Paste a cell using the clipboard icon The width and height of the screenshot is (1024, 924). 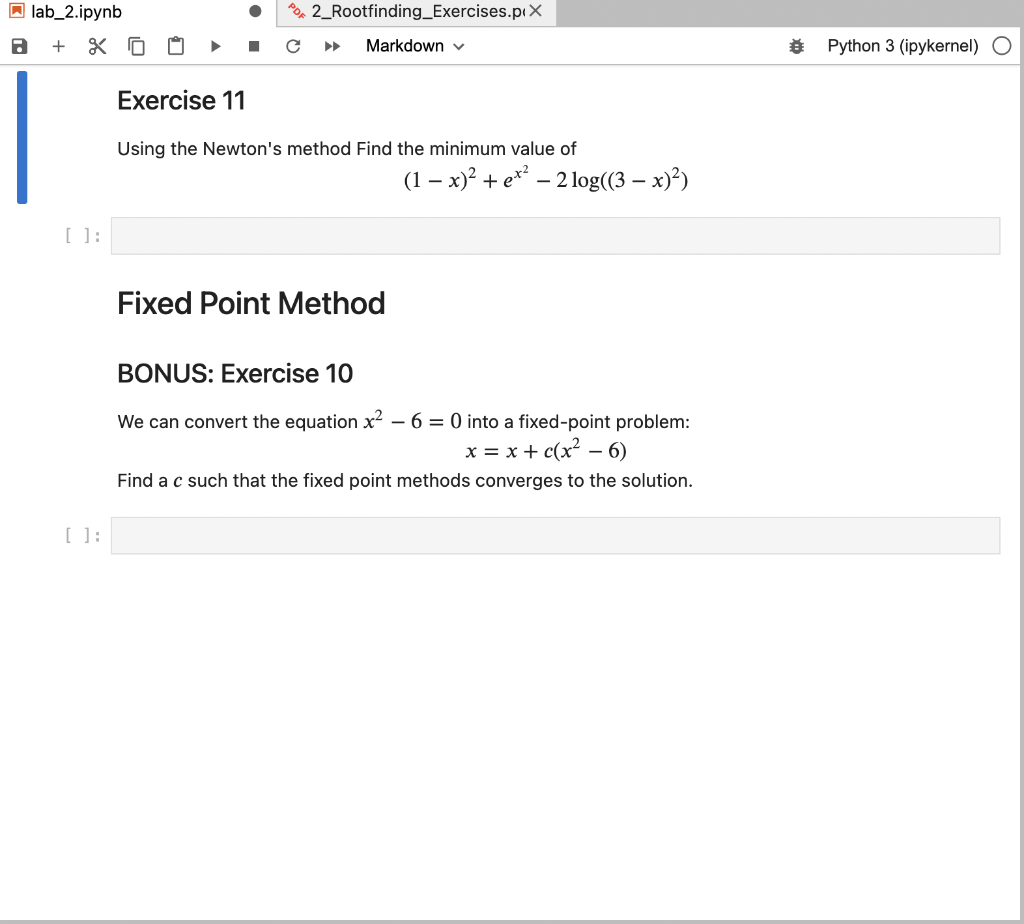point(175,45)
